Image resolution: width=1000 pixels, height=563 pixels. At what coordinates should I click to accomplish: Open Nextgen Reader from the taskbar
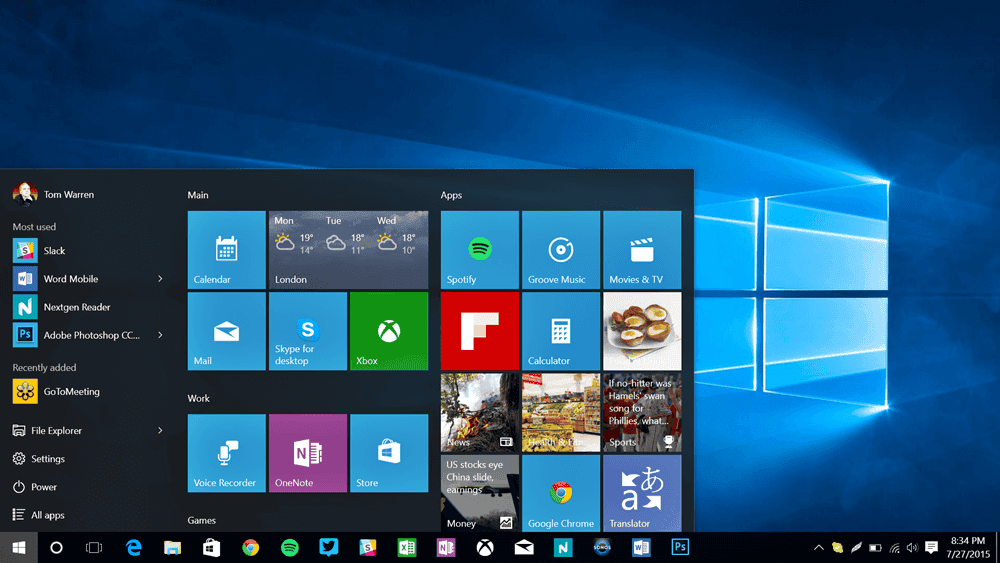tap(562, 548)
